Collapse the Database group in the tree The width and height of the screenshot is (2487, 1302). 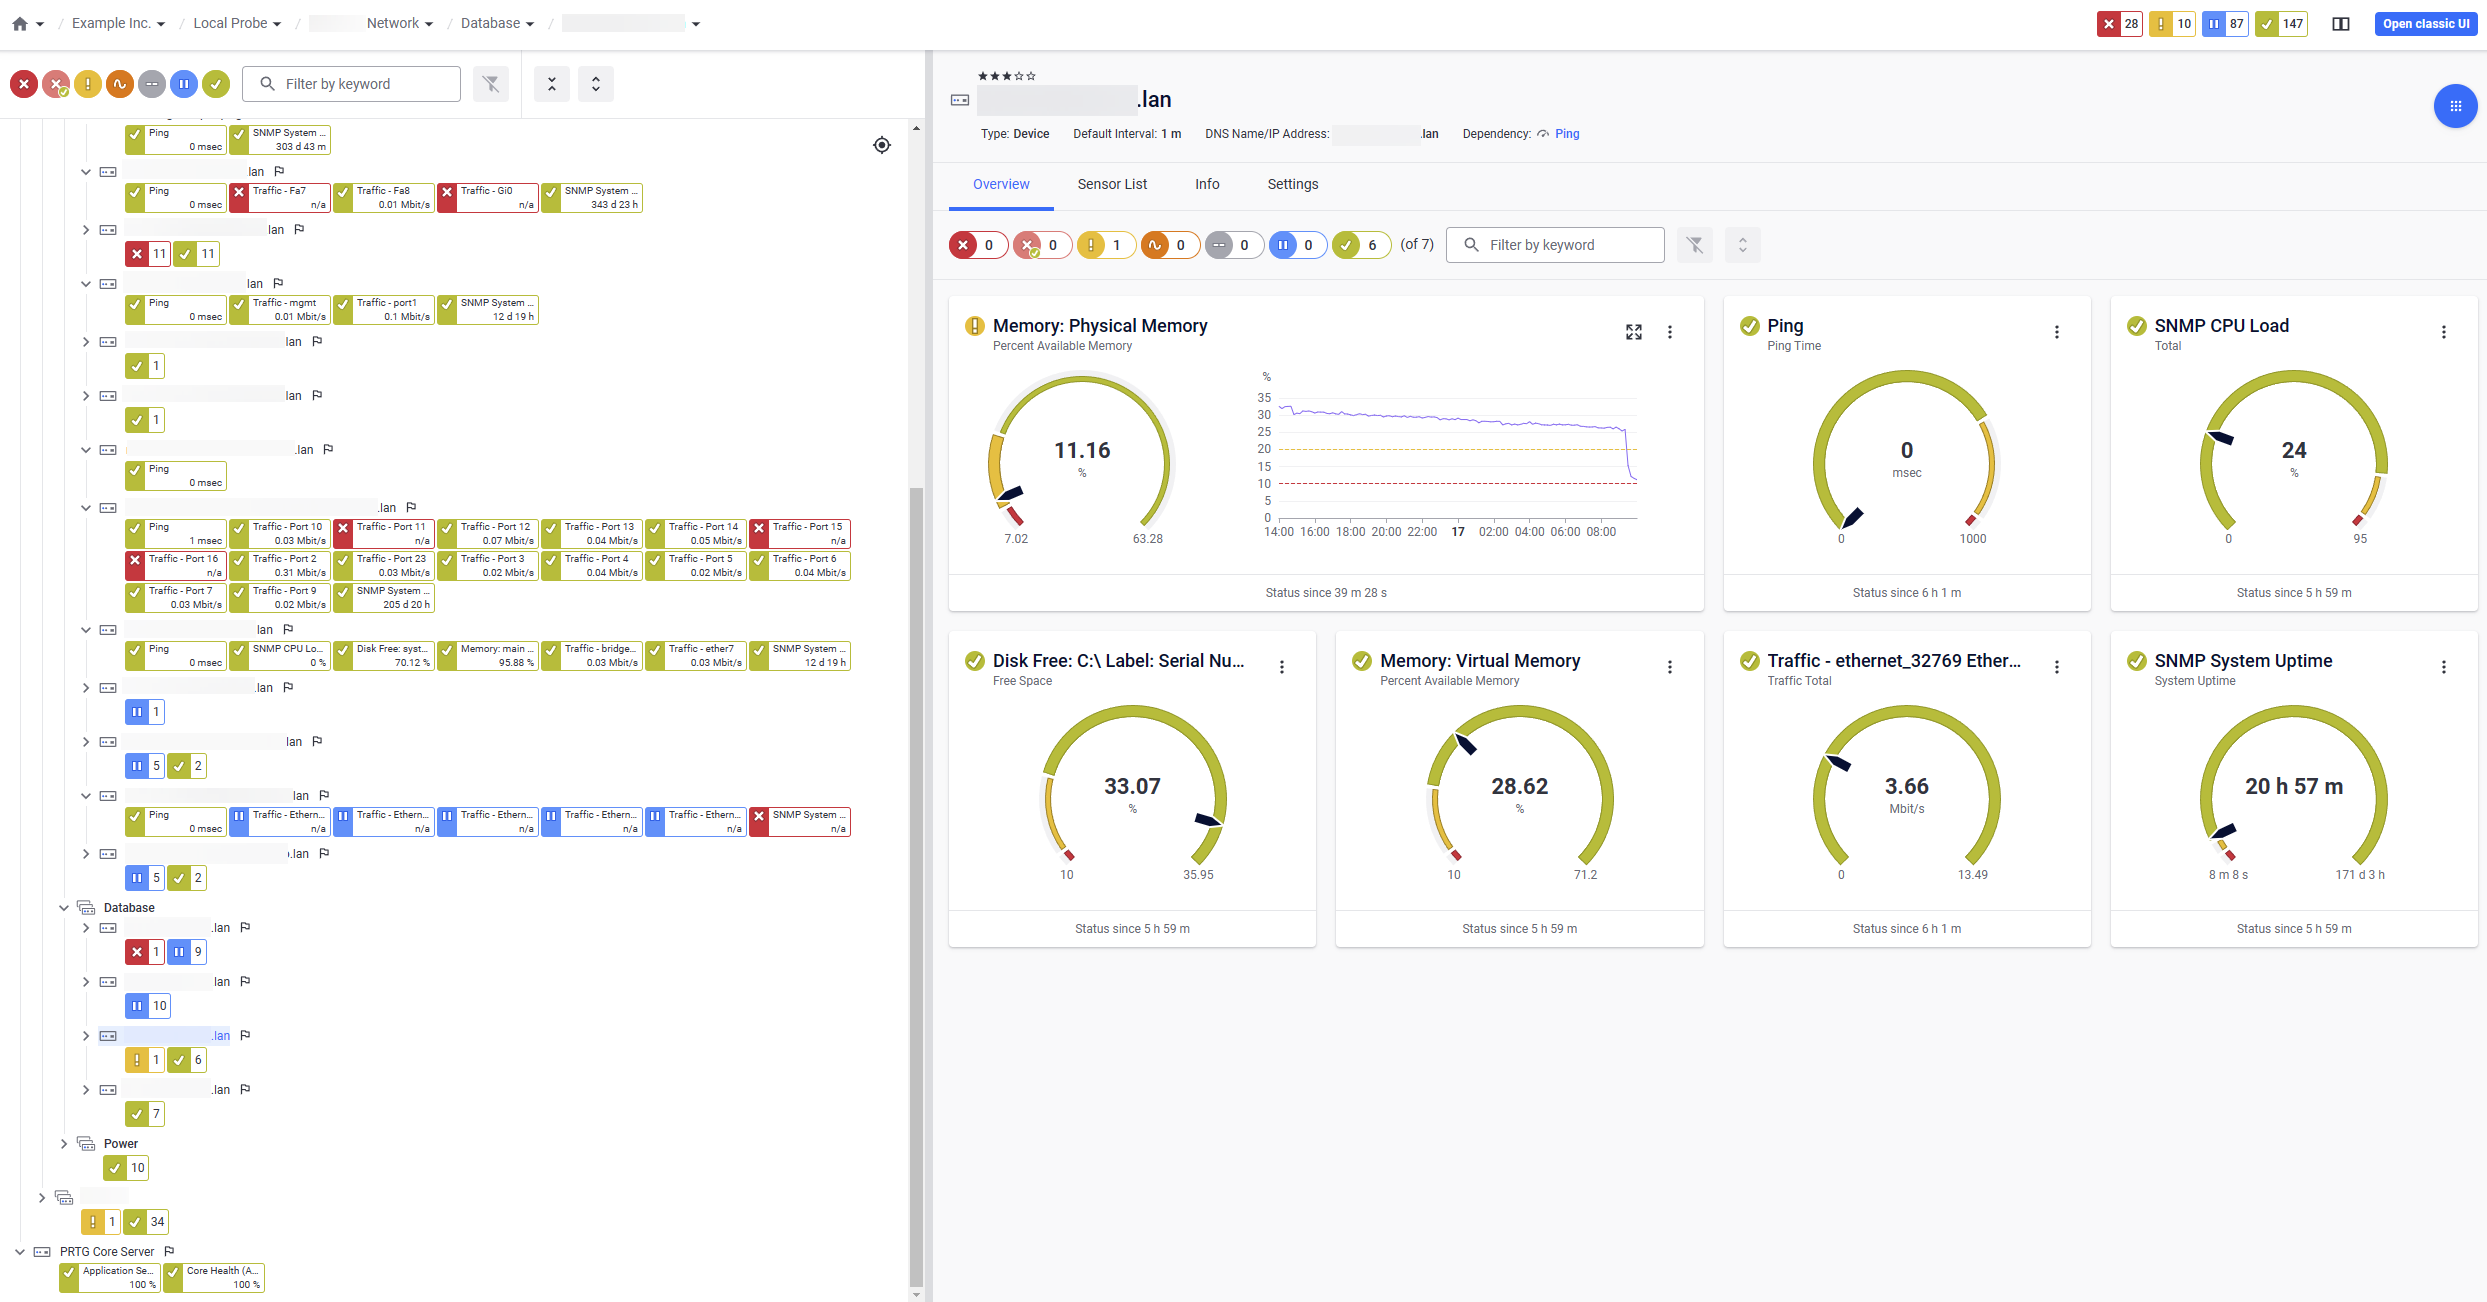tap(64, 907)
